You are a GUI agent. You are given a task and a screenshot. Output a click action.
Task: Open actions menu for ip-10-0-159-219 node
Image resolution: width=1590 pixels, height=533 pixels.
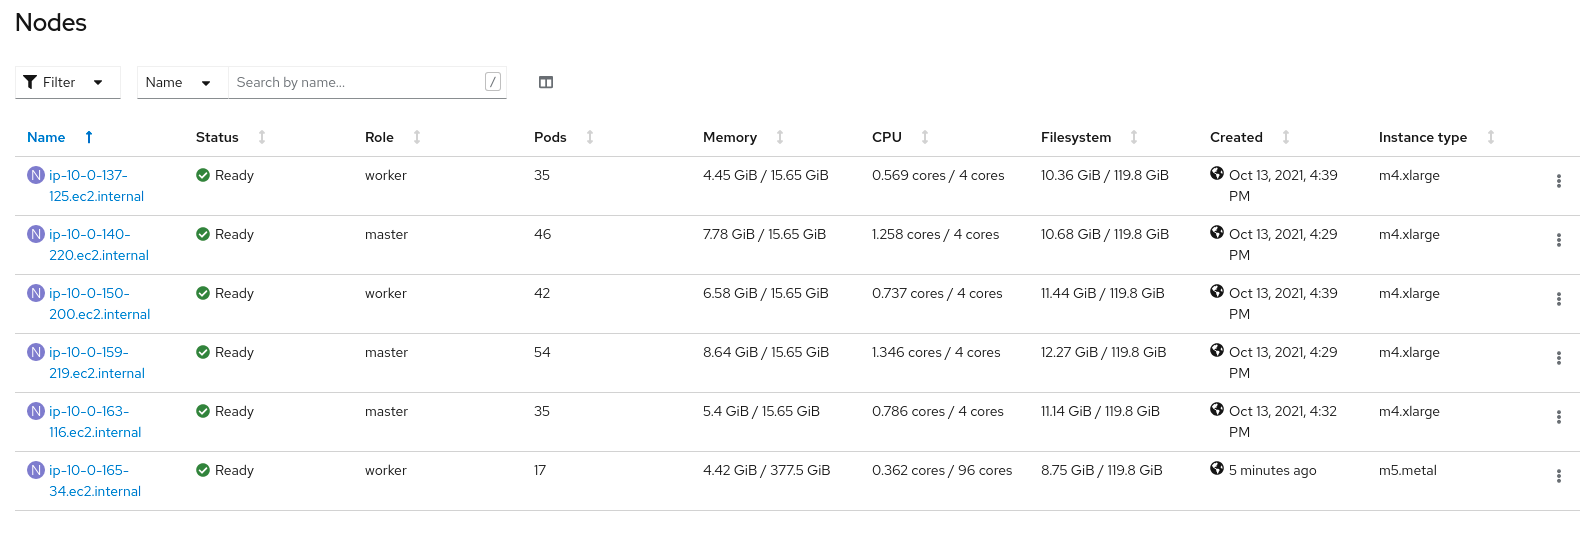pos(1558,358)
